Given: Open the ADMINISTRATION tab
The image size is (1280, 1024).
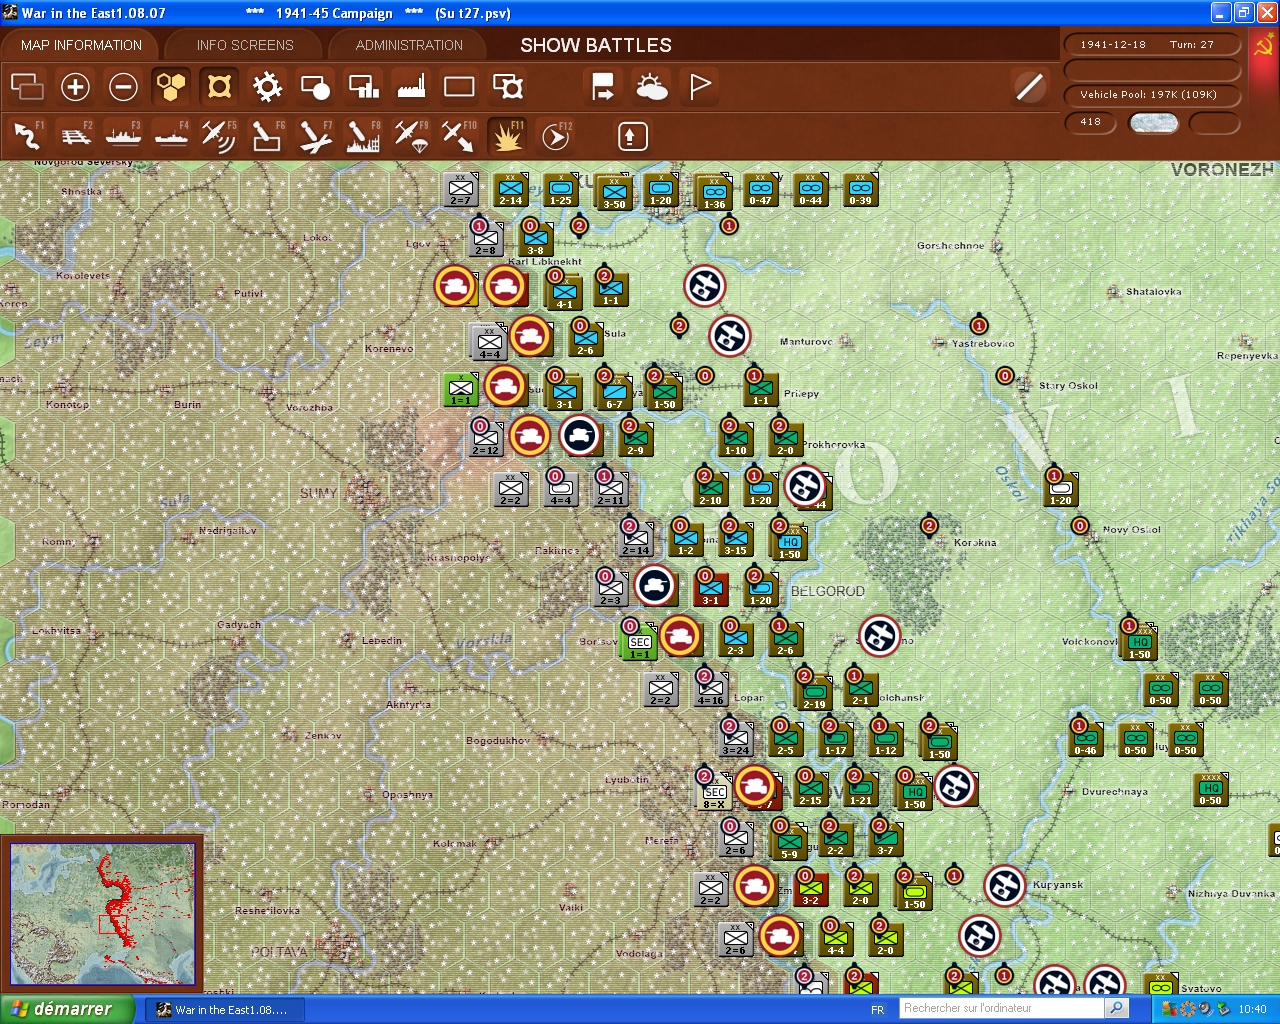Looking at the screenshot, I should point(409,45).
